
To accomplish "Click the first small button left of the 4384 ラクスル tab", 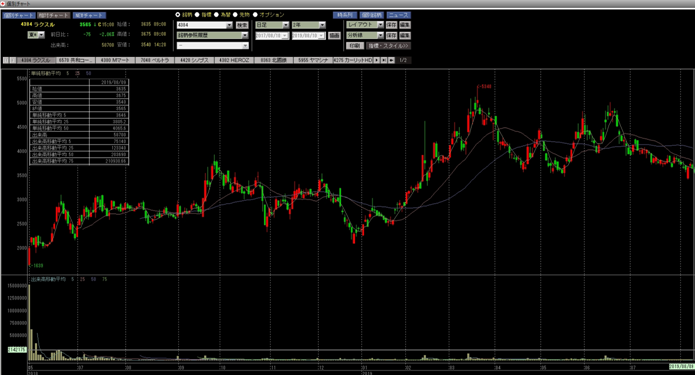I will pos(6,60).
